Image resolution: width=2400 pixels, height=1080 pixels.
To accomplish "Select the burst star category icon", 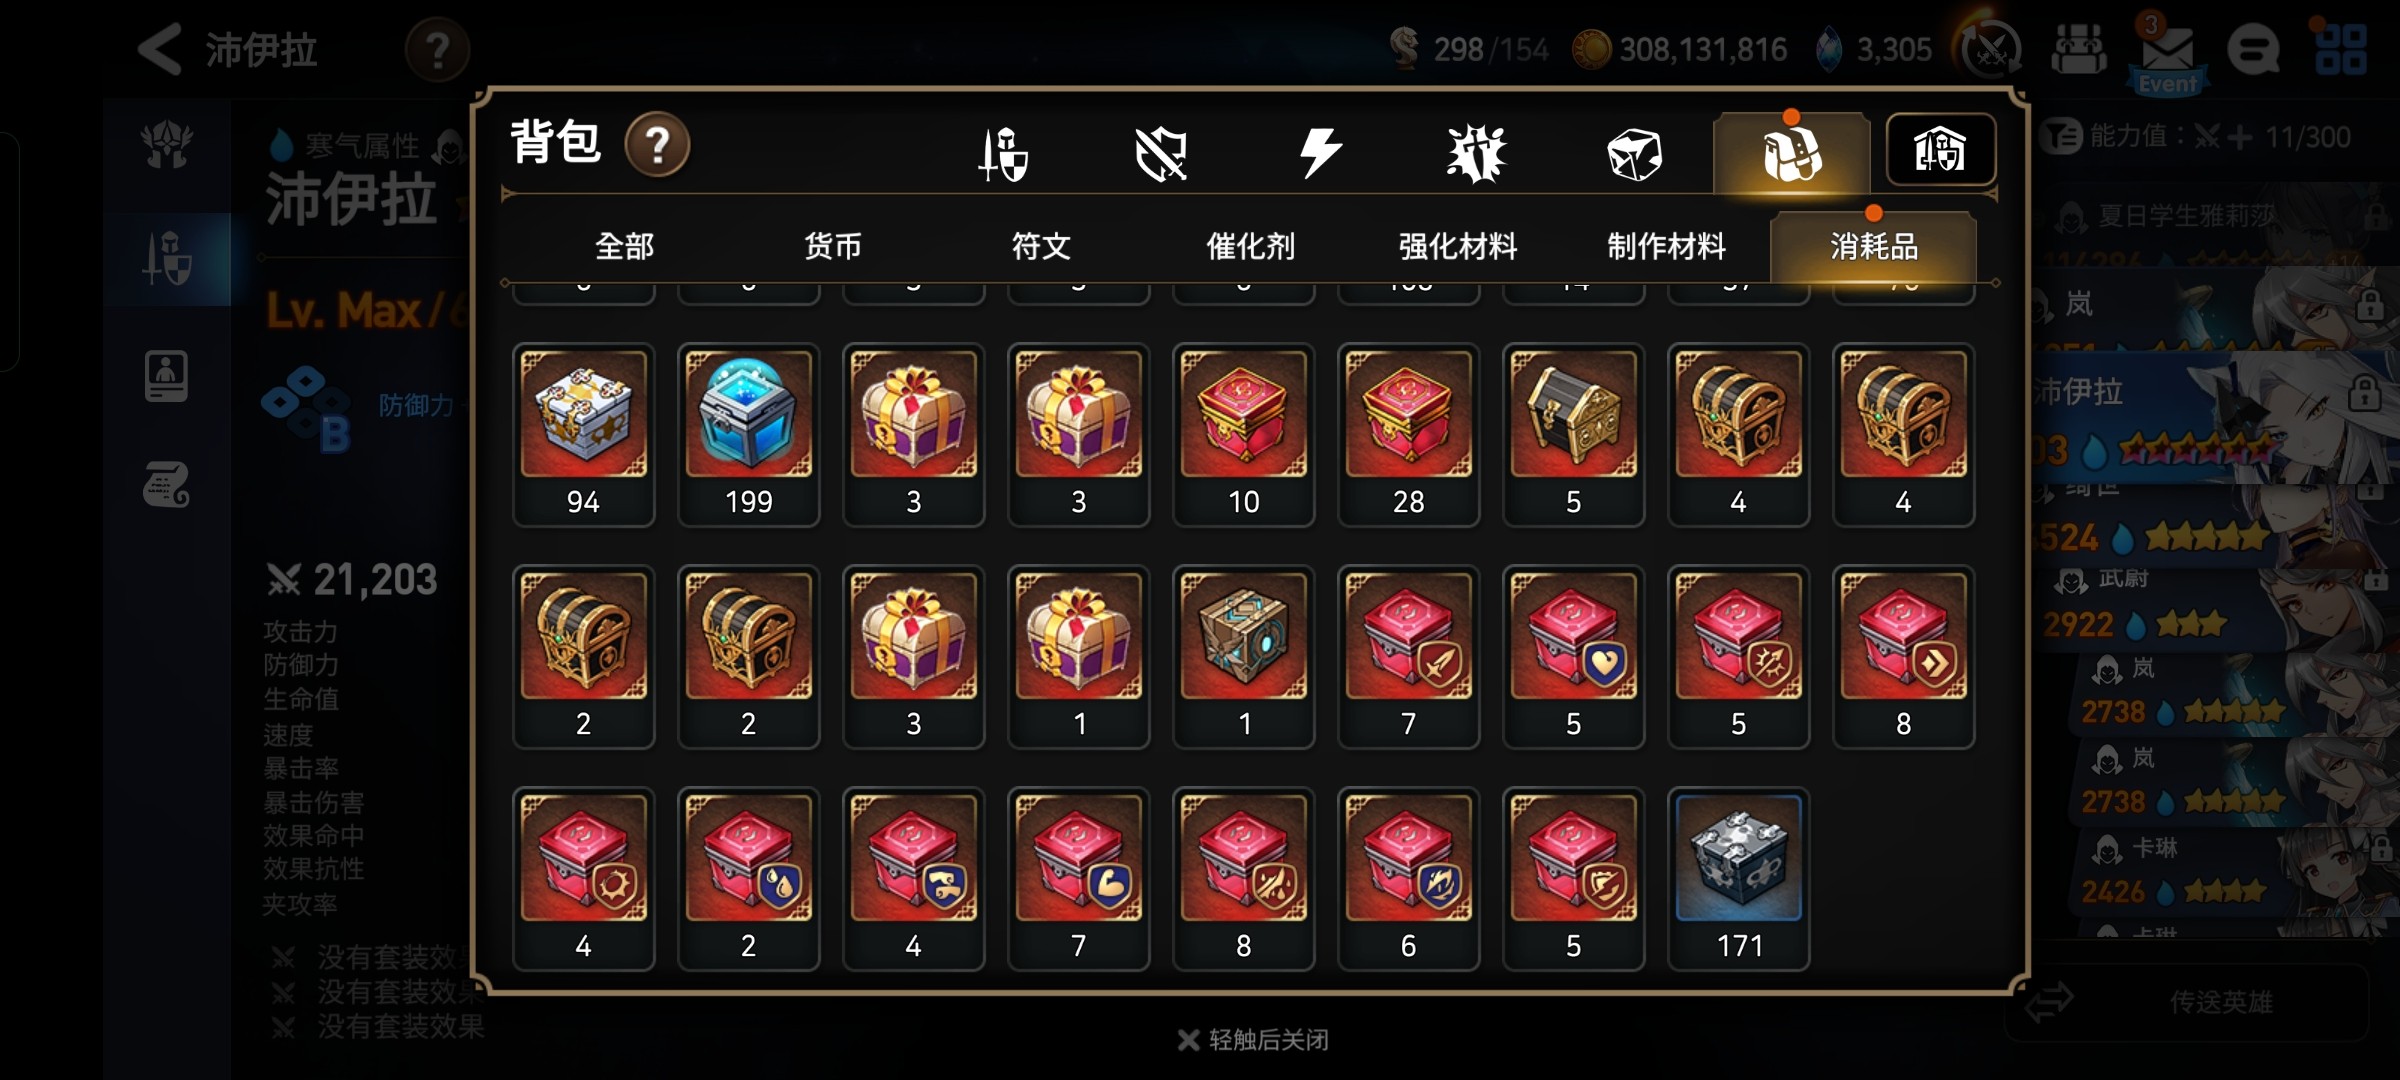I will pyautogui.click(x=1476, y=154).
